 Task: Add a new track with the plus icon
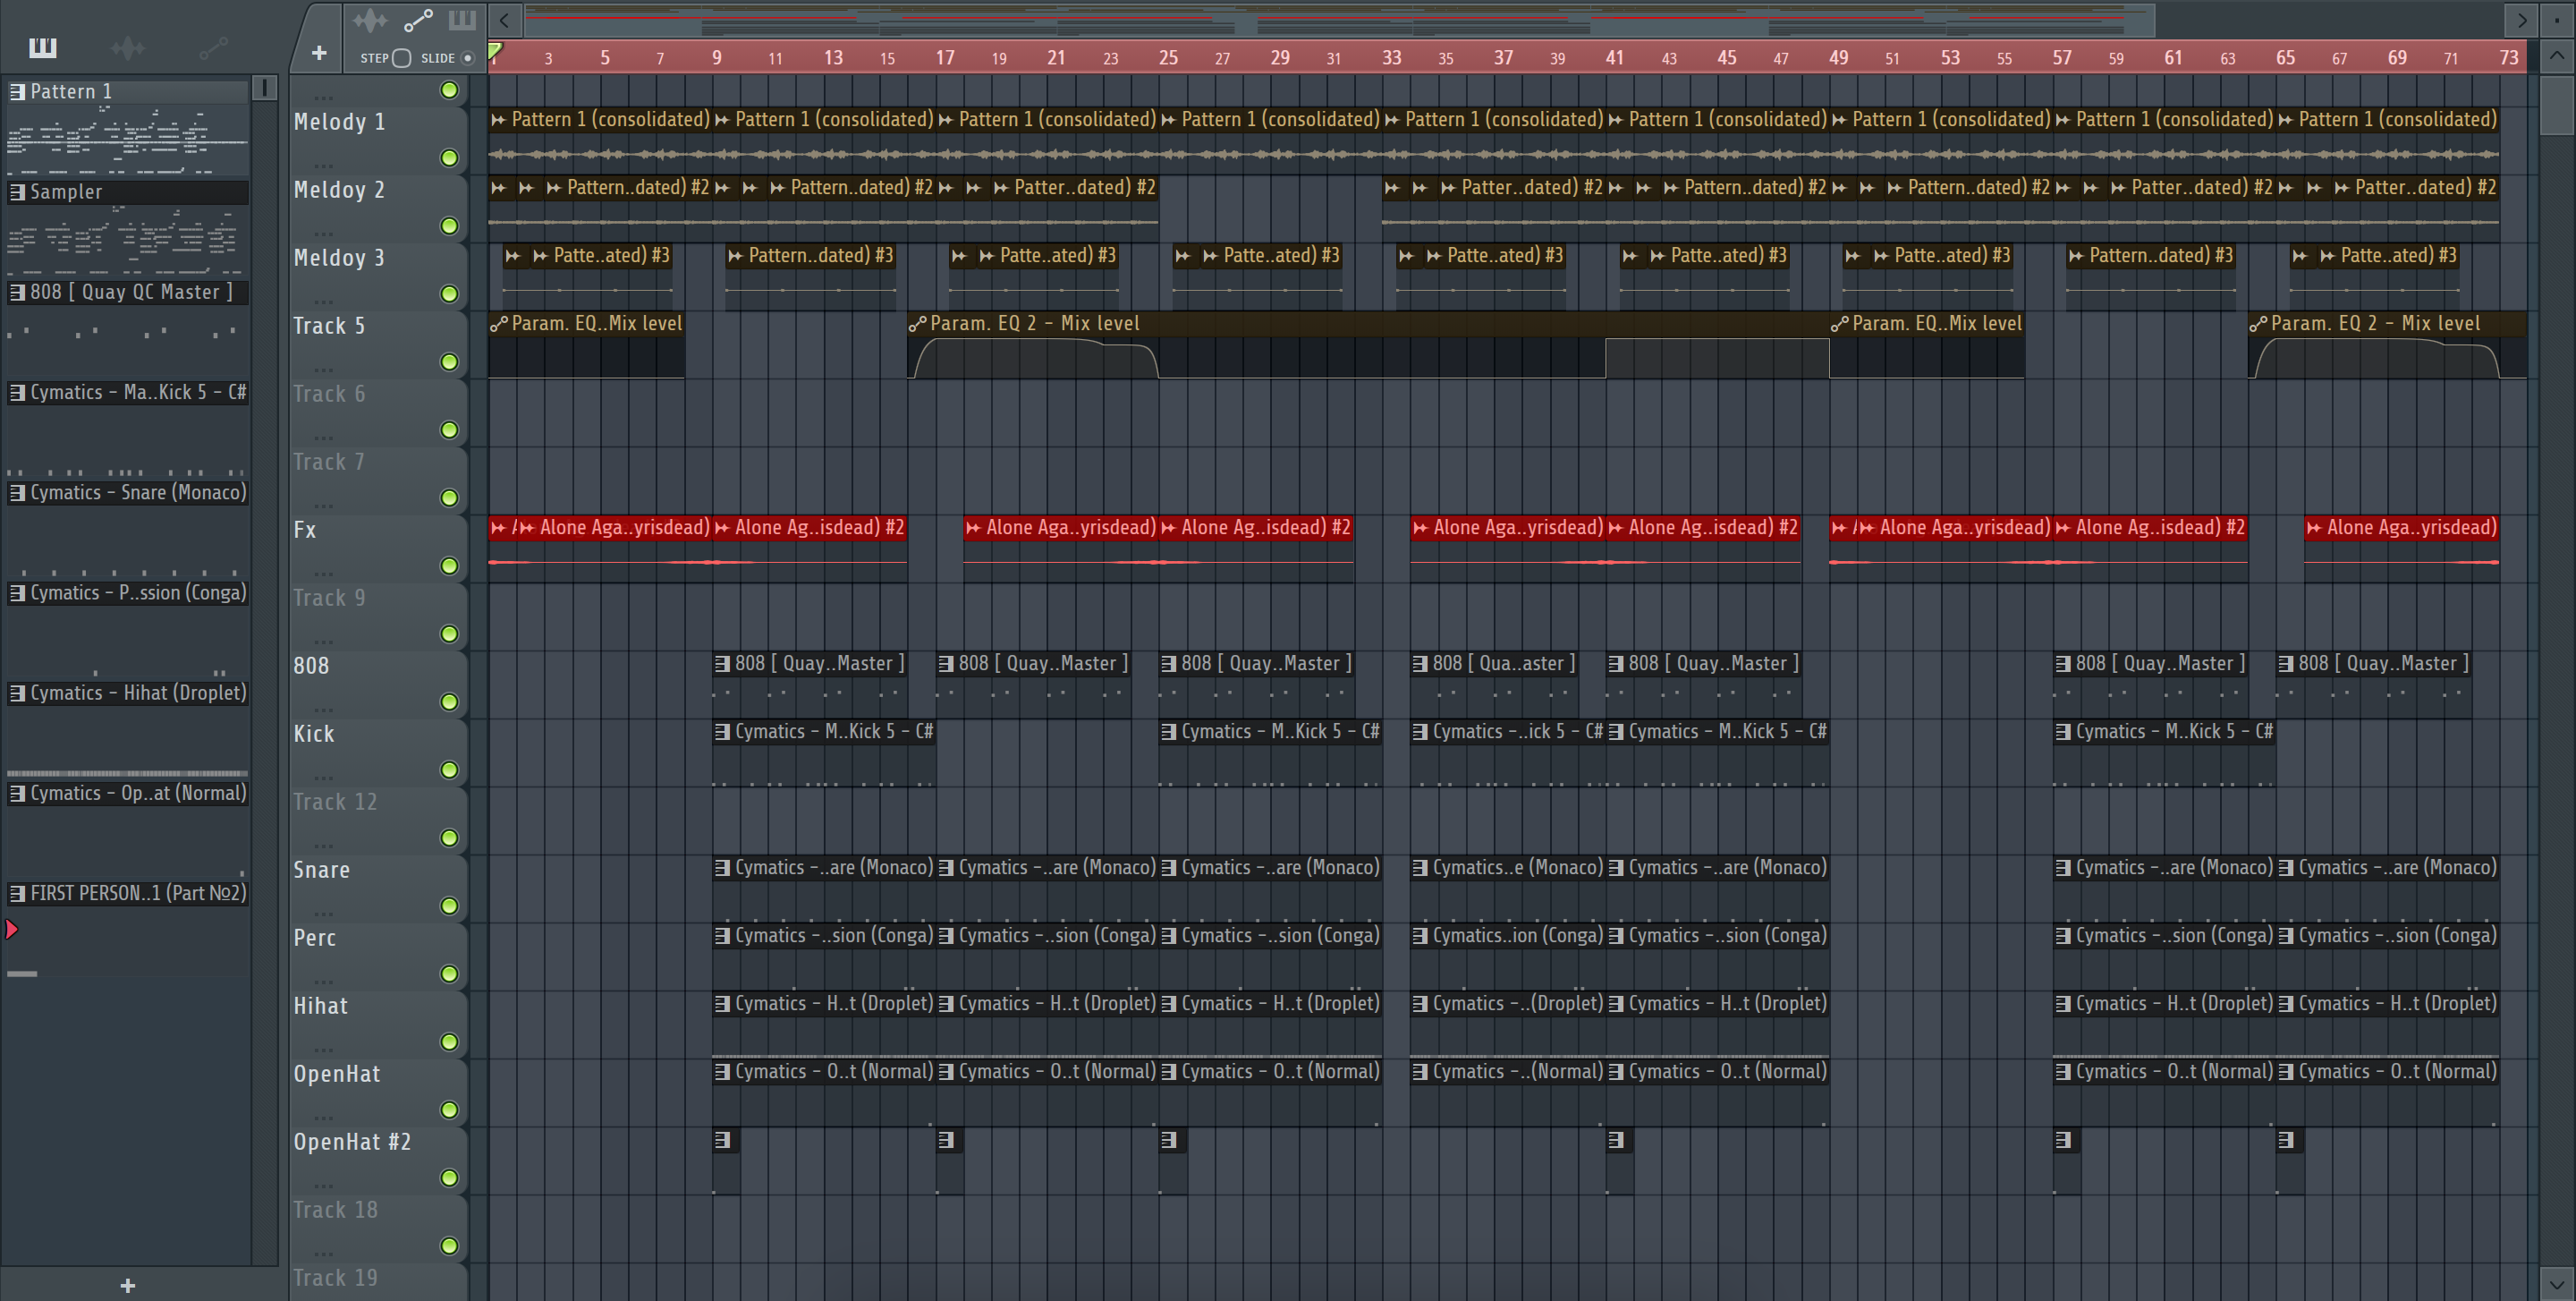click(319, 53)
